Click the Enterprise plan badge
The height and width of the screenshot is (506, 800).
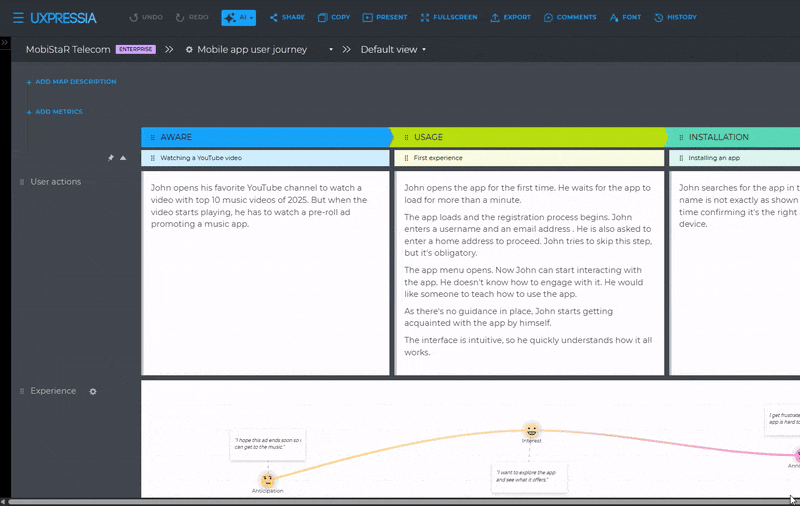click(136, 49)
